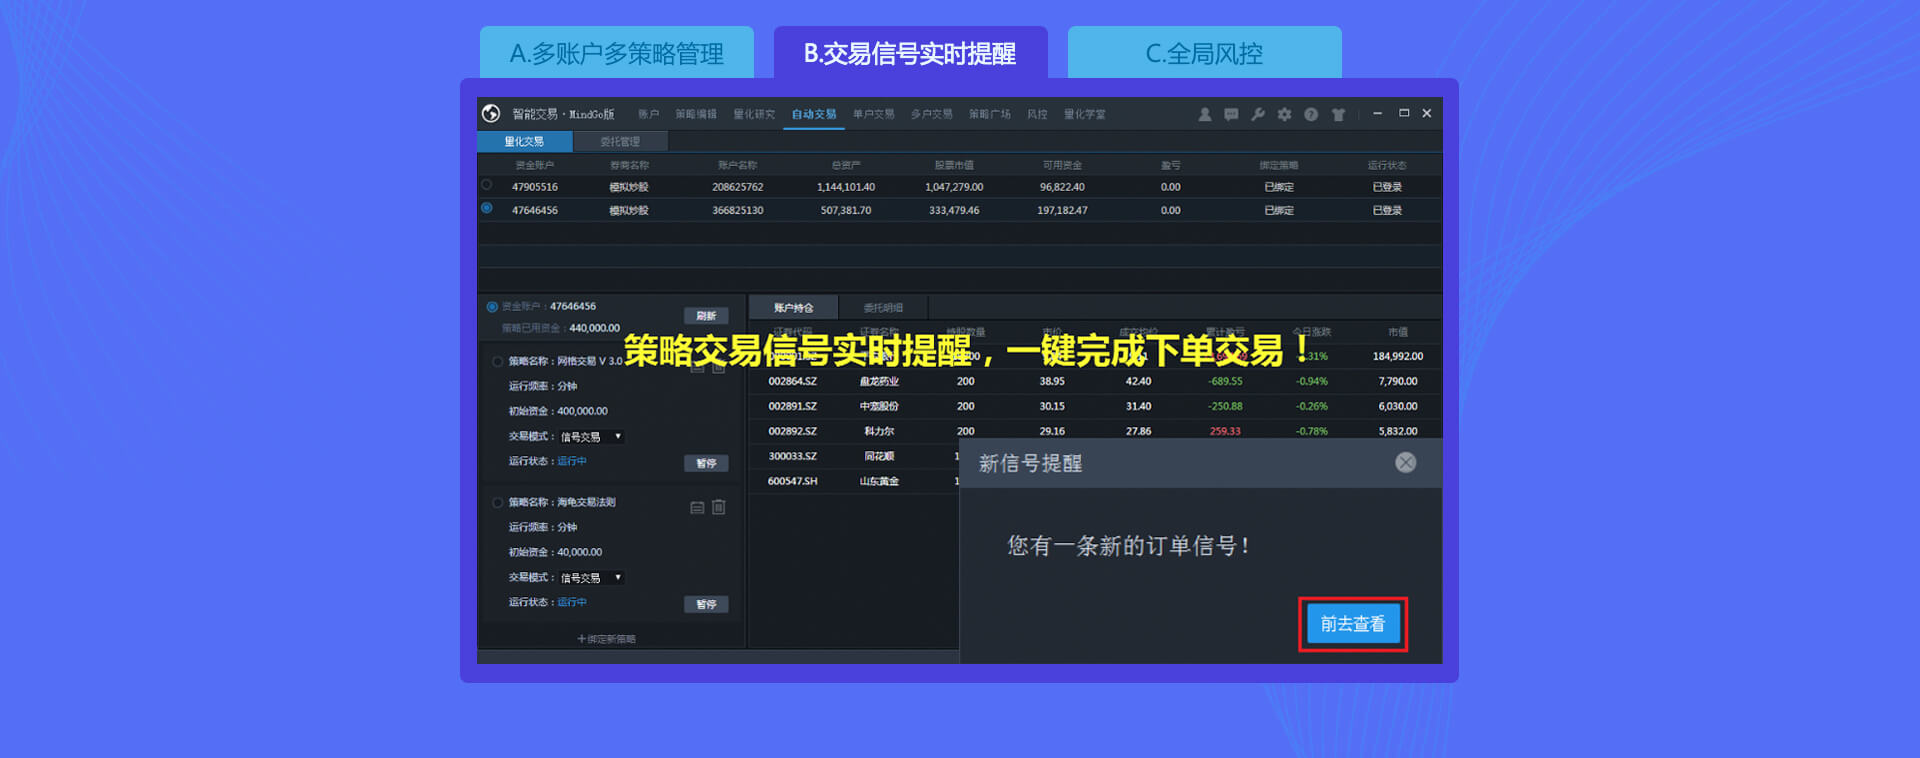The width and height of the screenshot is (1920, 758).
Task: Select the 海龟交易法则 strategy radio button
Action: coord(497,502)
